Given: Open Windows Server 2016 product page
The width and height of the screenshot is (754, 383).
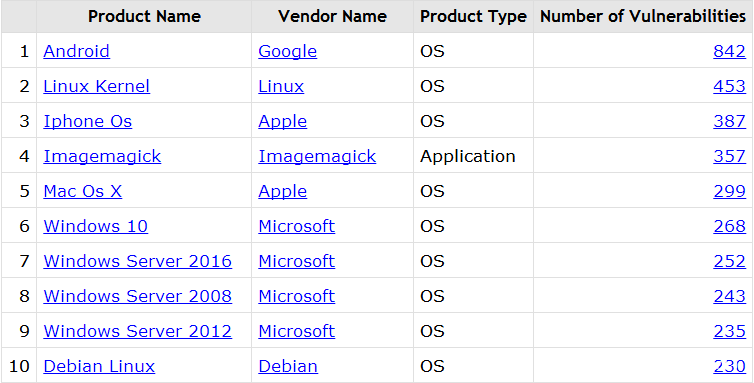Looking at the screenshot, I should (x=138, y=261).
